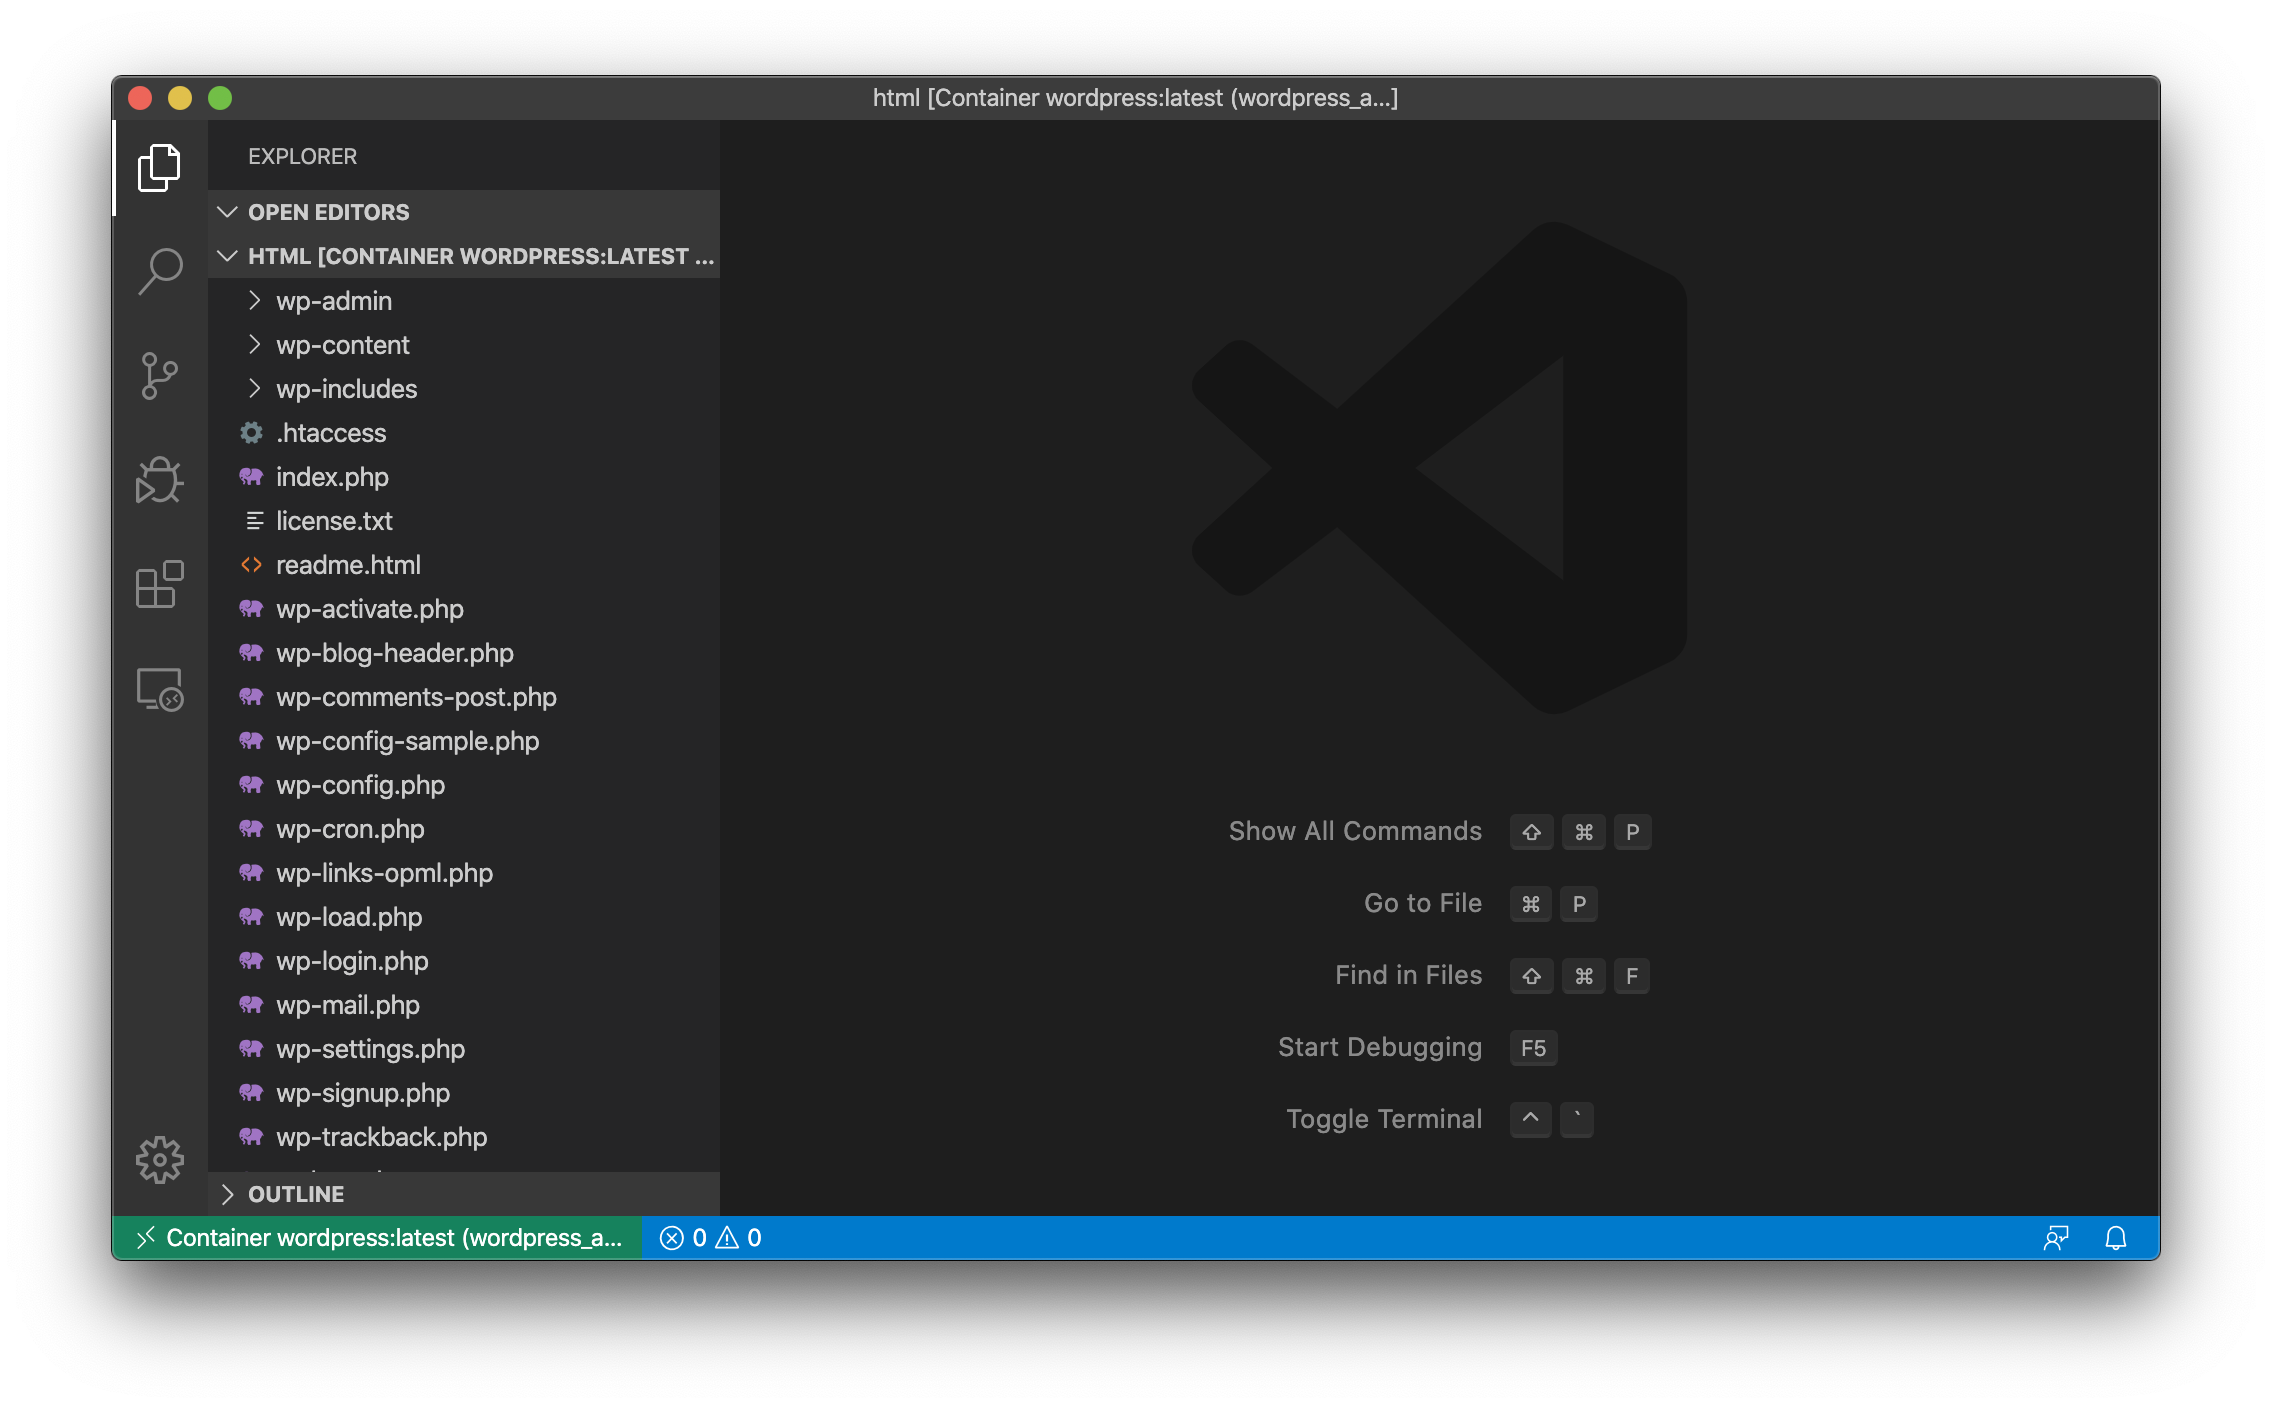The width and height of the screenshot is (2272, 1408).
Task: Open the Explorer view in activity bar
Action: (159, 168)
